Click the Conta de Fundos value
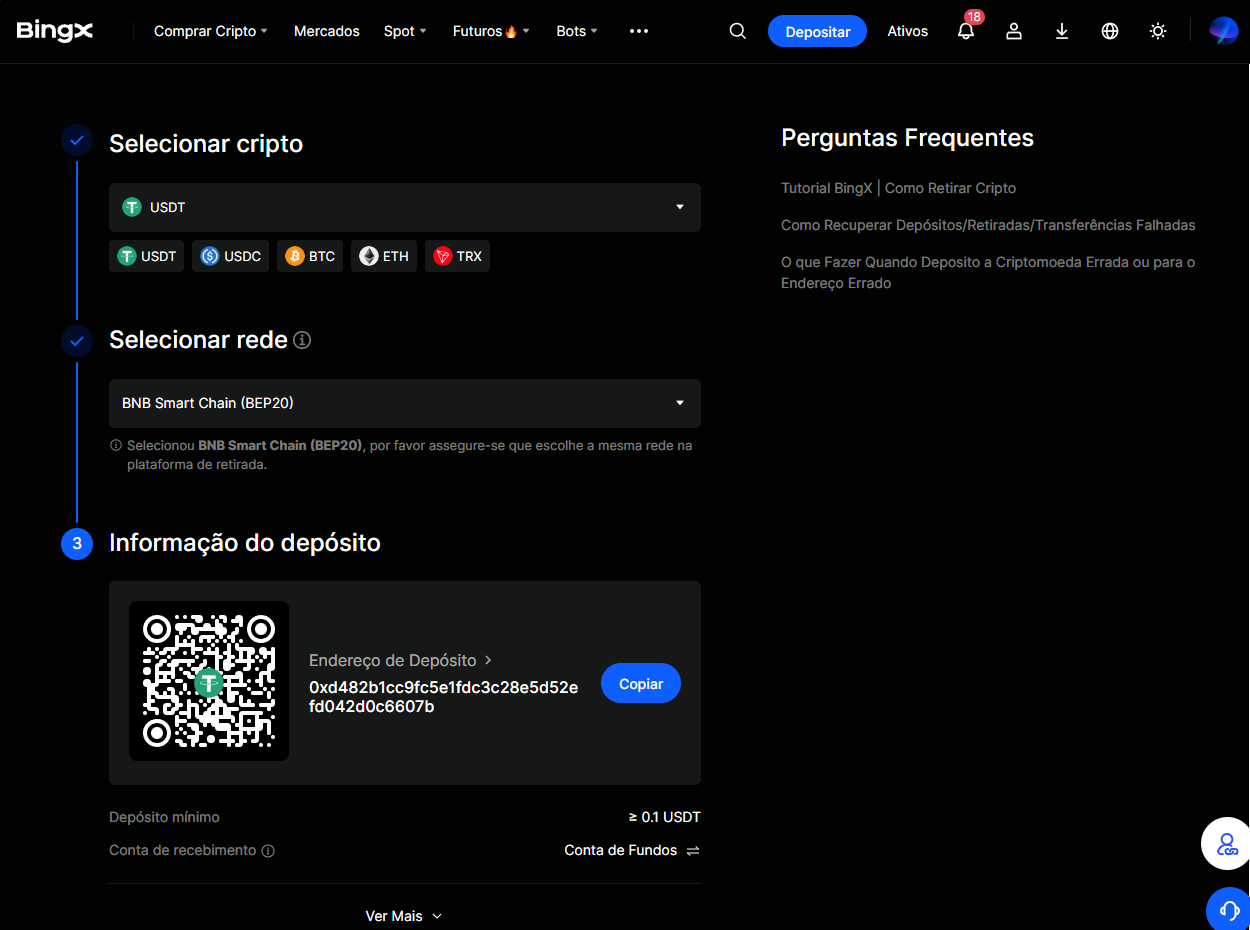1250x930 pixels. (x=621, y=850)
